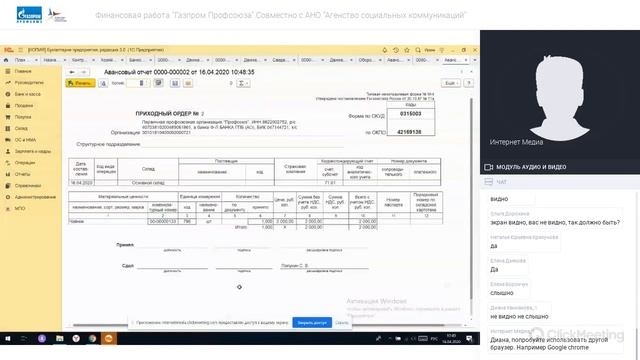Click the yellow Печать button
This screenshot has width=640, height=360.
[80, 83]
